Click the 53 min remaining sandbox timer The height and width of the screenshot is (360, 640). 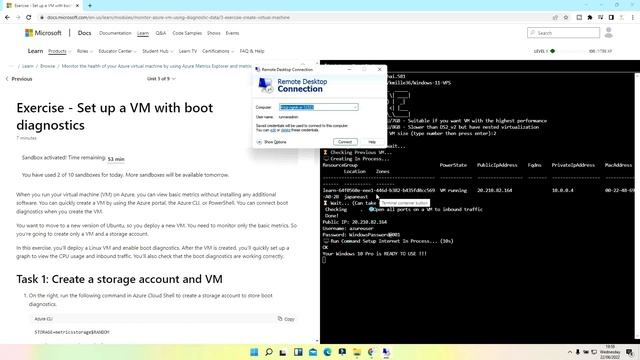(116, 159)
